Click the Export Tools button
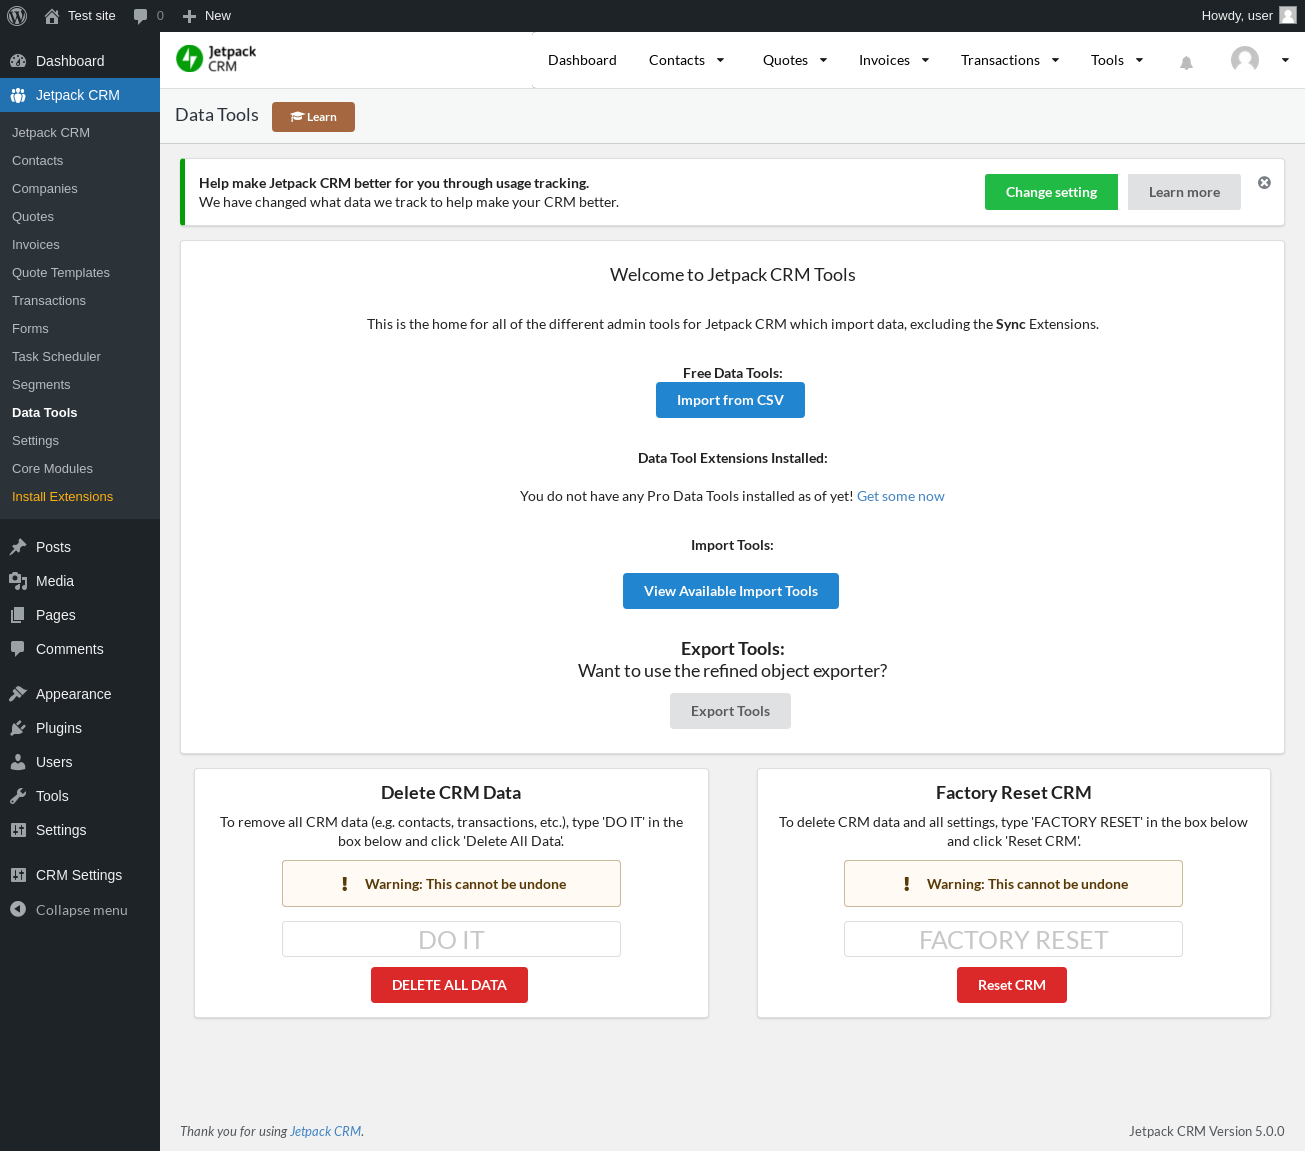 [x=730, y=711]
